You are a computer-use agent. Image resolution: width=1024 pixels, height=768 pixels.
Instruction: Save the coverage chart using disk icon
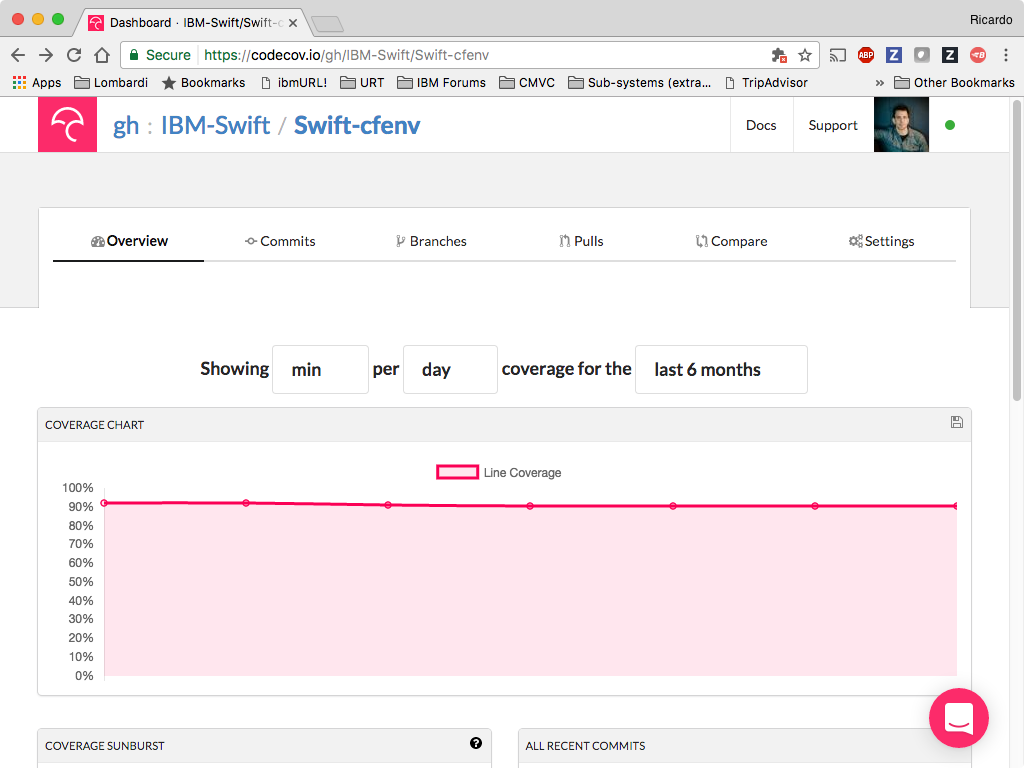(957, 422)
